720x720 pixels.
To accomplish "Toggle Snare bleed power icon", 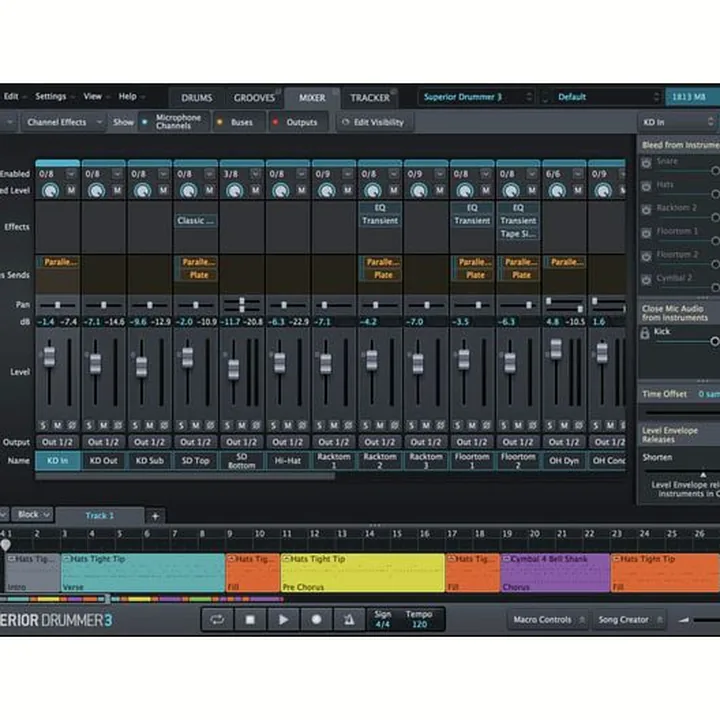I will click(646, 163).
